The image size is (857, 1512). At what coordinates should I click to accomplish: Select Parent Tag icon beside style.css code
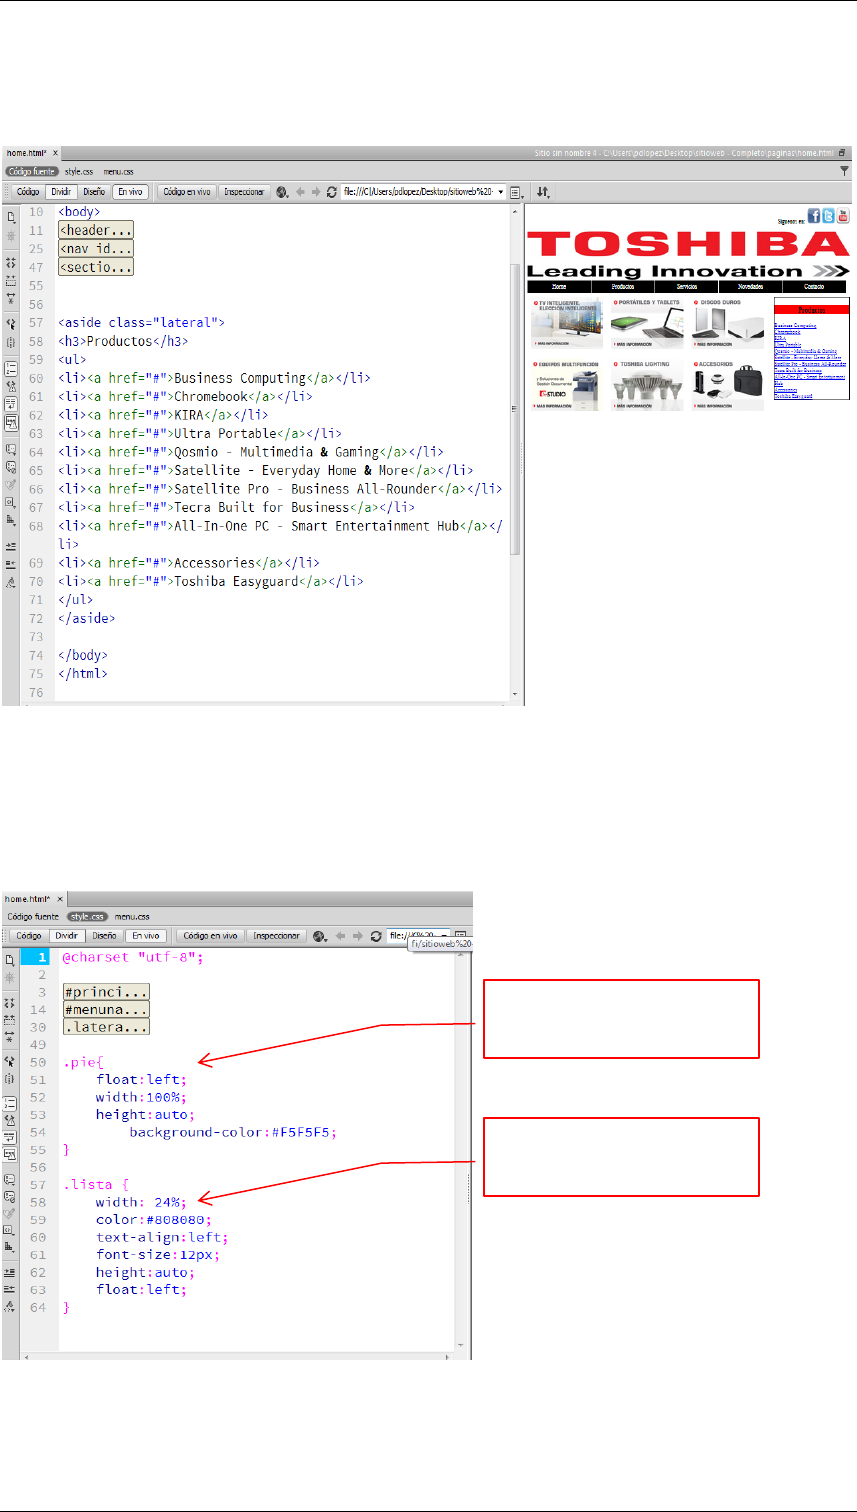[x=9, y=1061]
